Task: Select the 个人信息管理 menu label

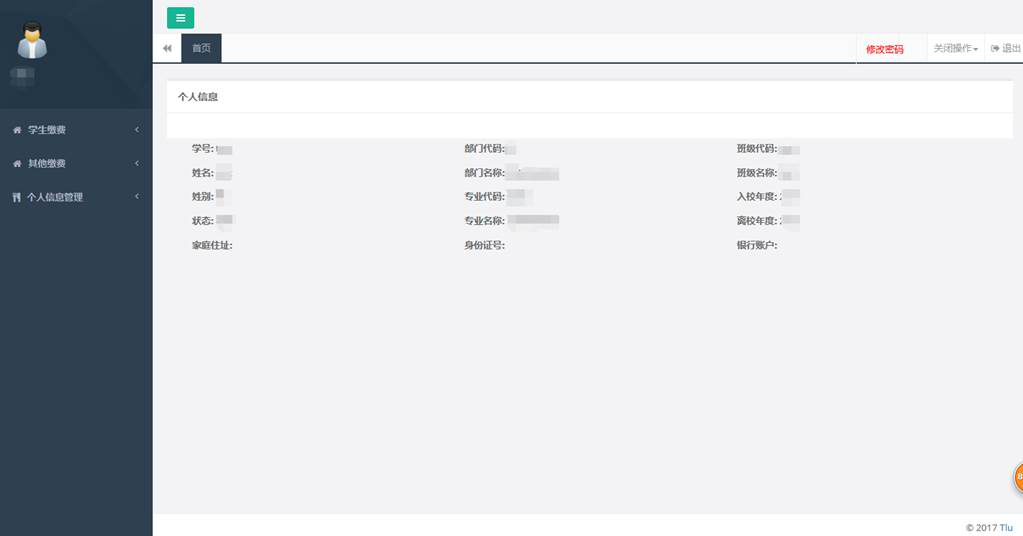Action: 55,198
